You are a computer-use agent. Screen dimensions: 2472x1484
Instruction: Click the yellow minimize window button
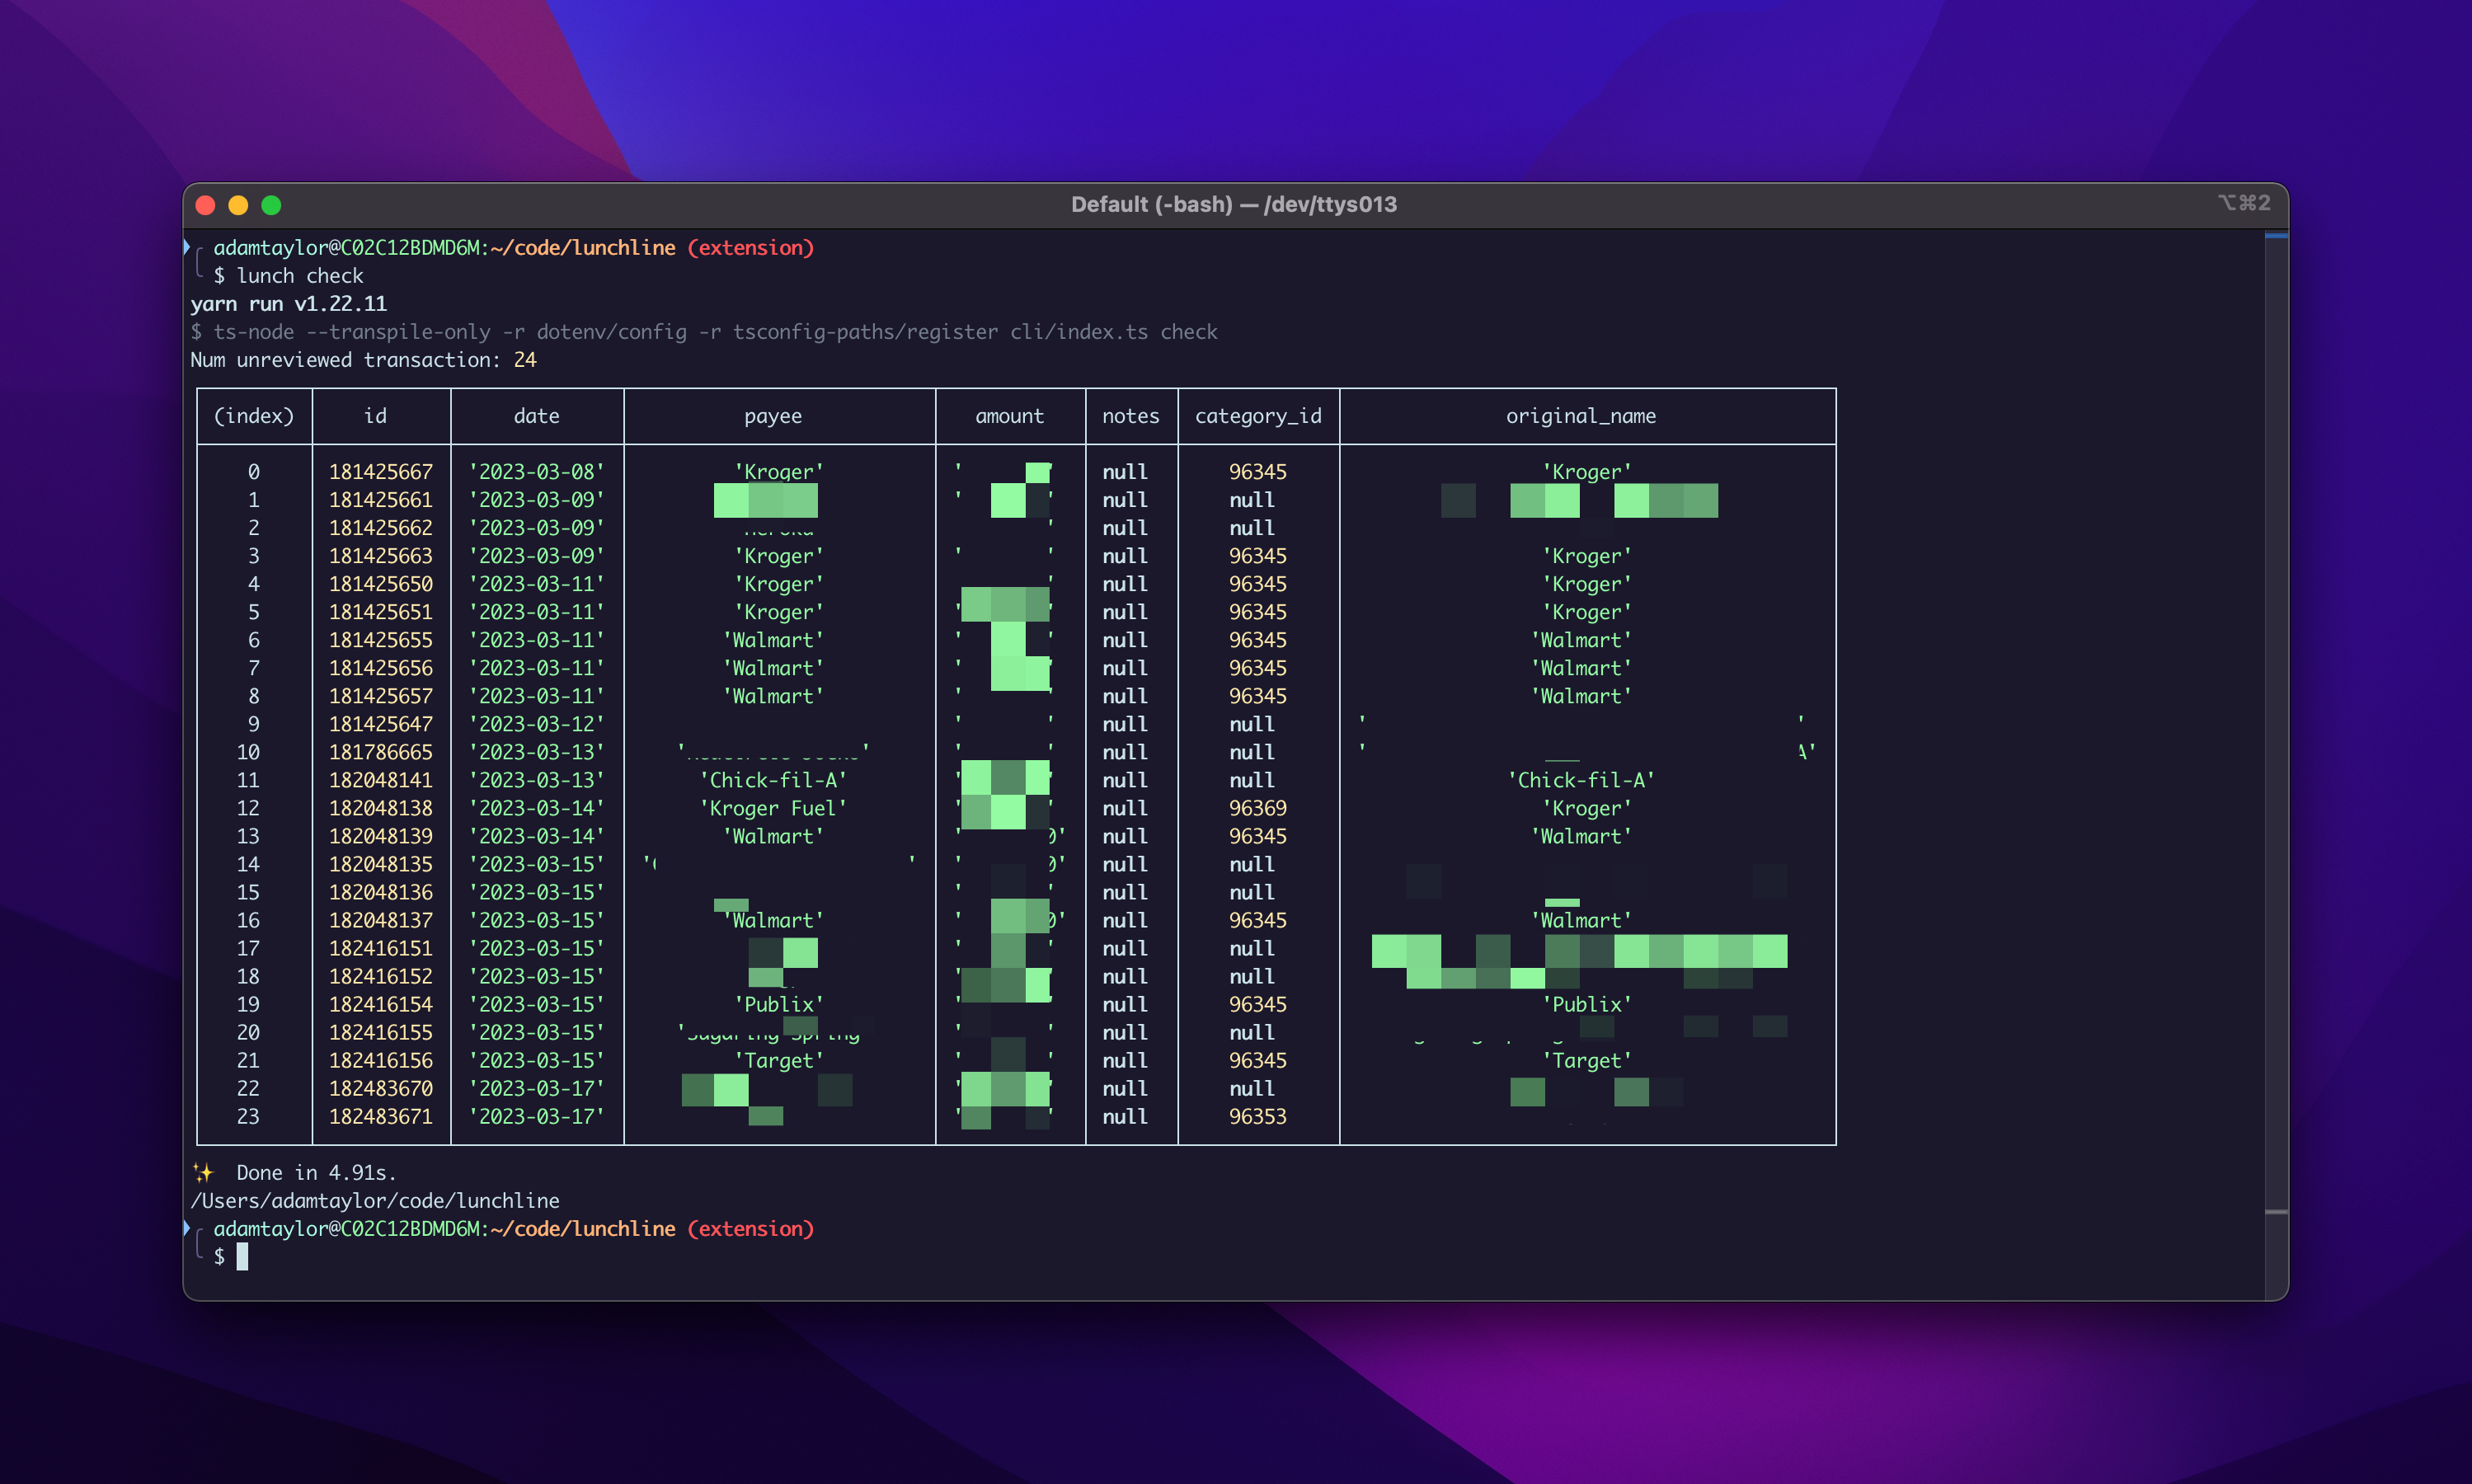click(x=238, y=205)
